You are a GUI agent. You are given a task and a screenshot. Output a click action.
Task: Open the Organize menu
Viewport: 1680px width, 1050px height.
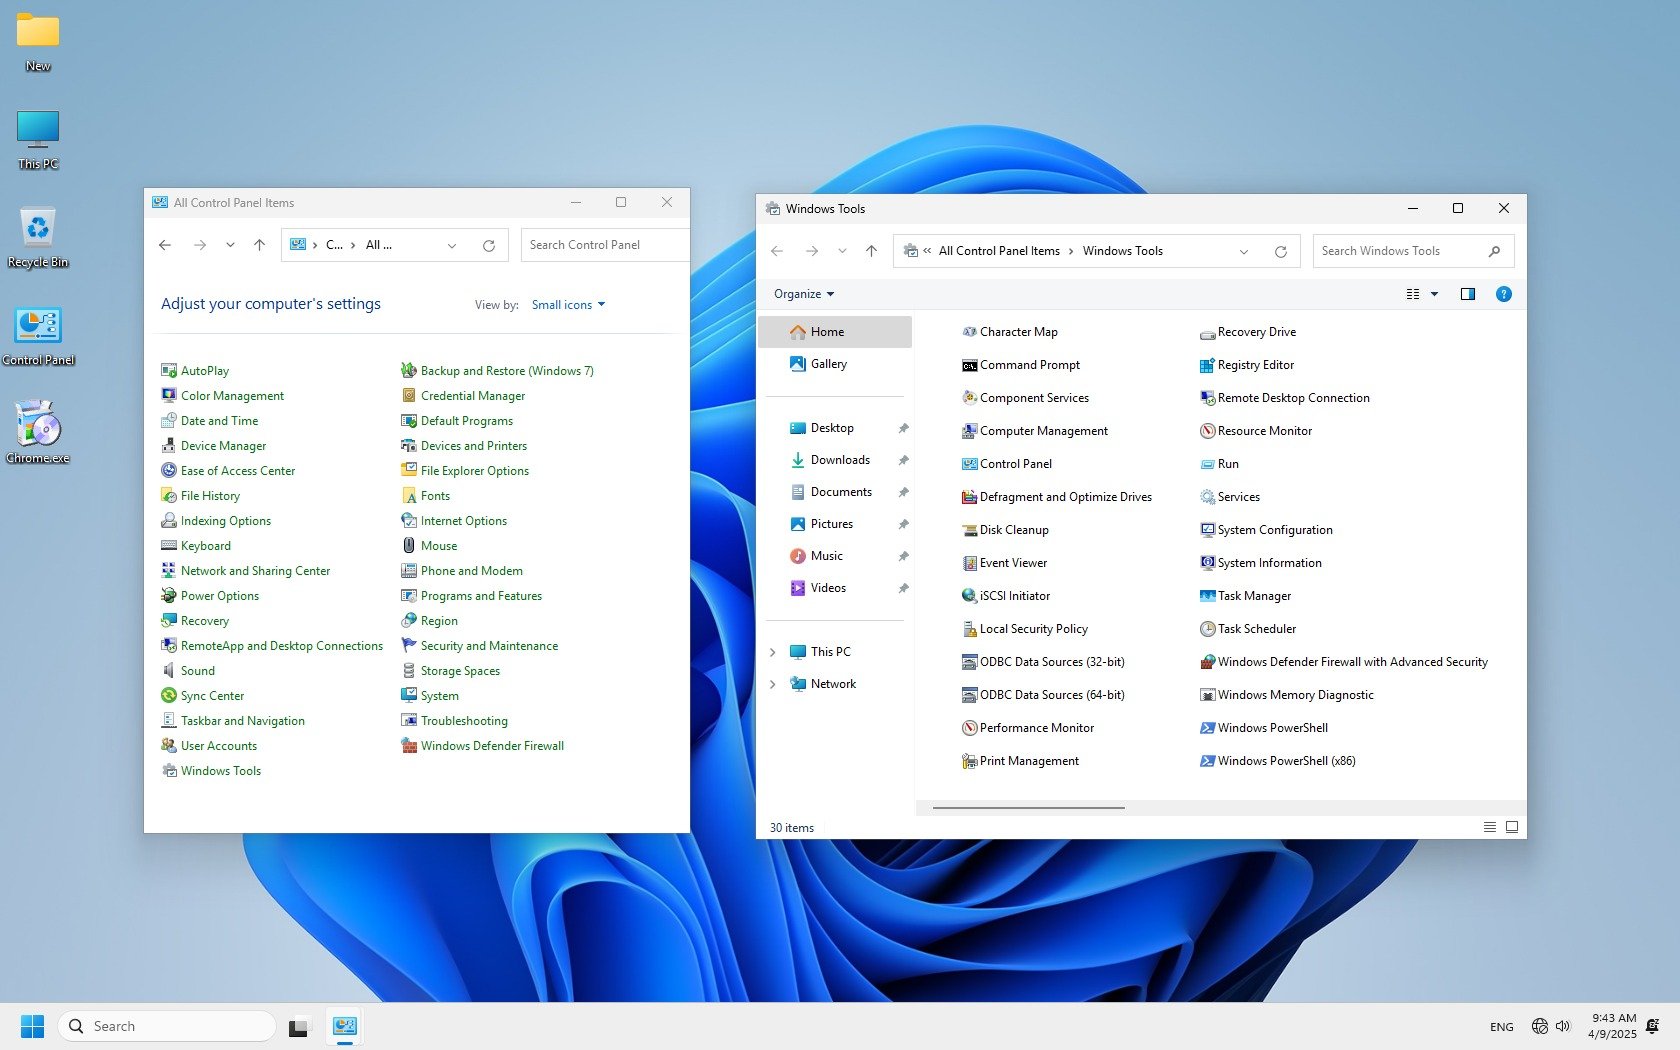[803, 294]
